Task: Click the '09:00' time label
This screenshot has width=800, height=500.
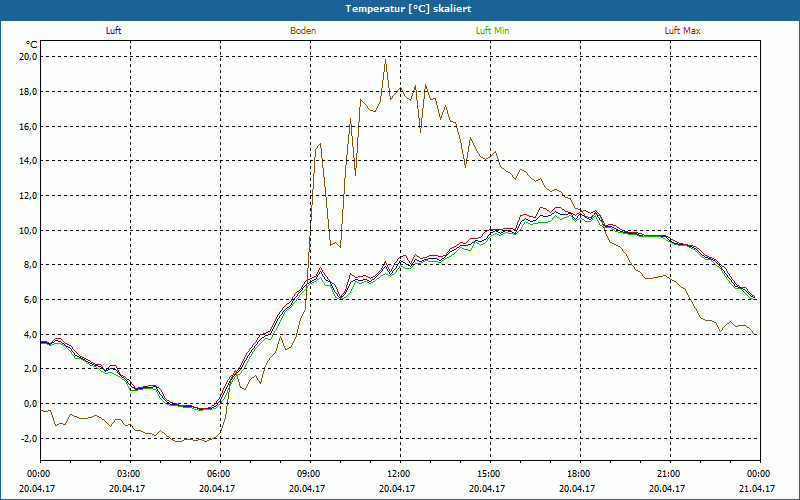Action: pos(308,474)
